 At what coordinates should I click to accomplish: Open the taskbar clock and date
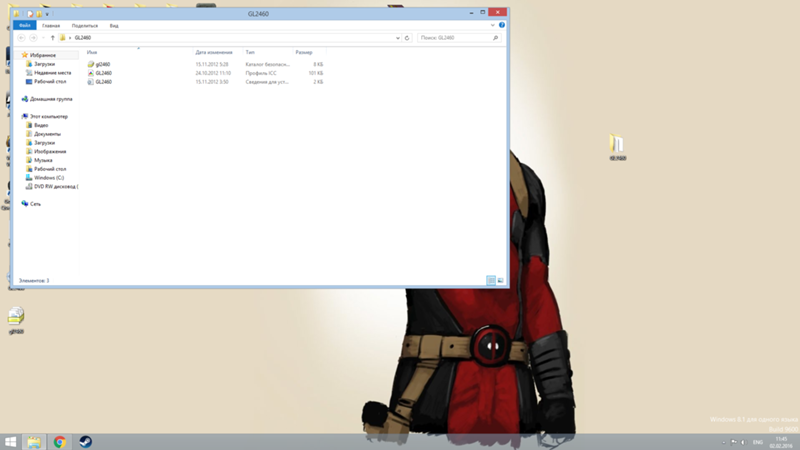781,442
